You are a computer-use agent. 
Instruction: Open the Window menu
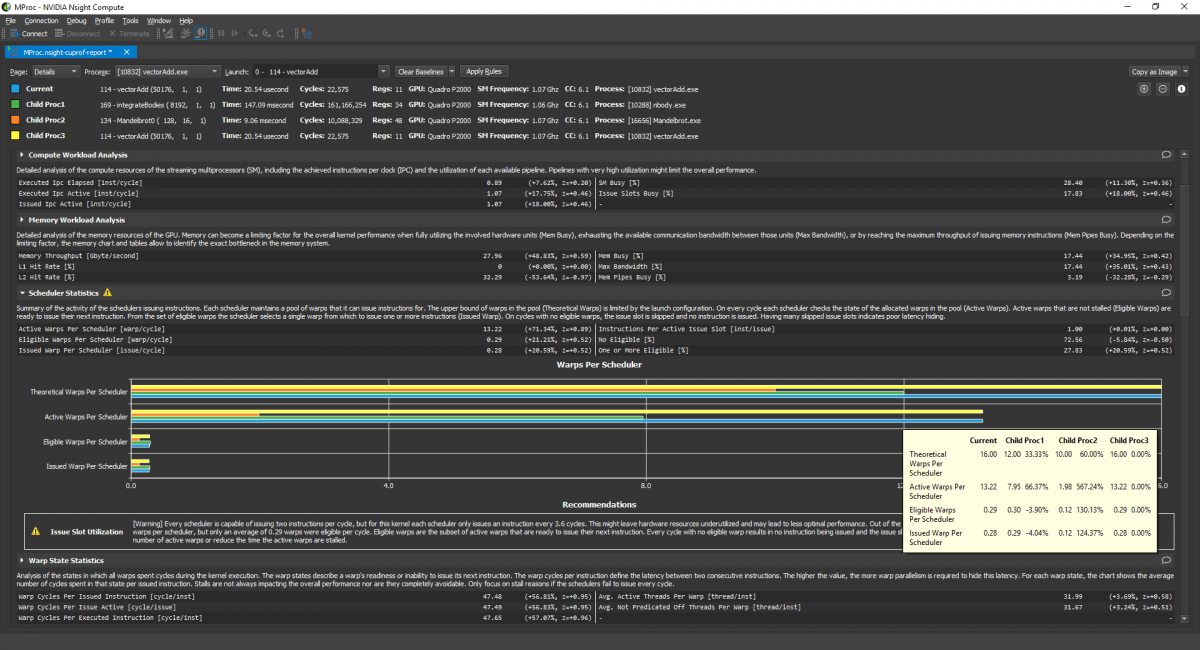[x=159, y=20]
